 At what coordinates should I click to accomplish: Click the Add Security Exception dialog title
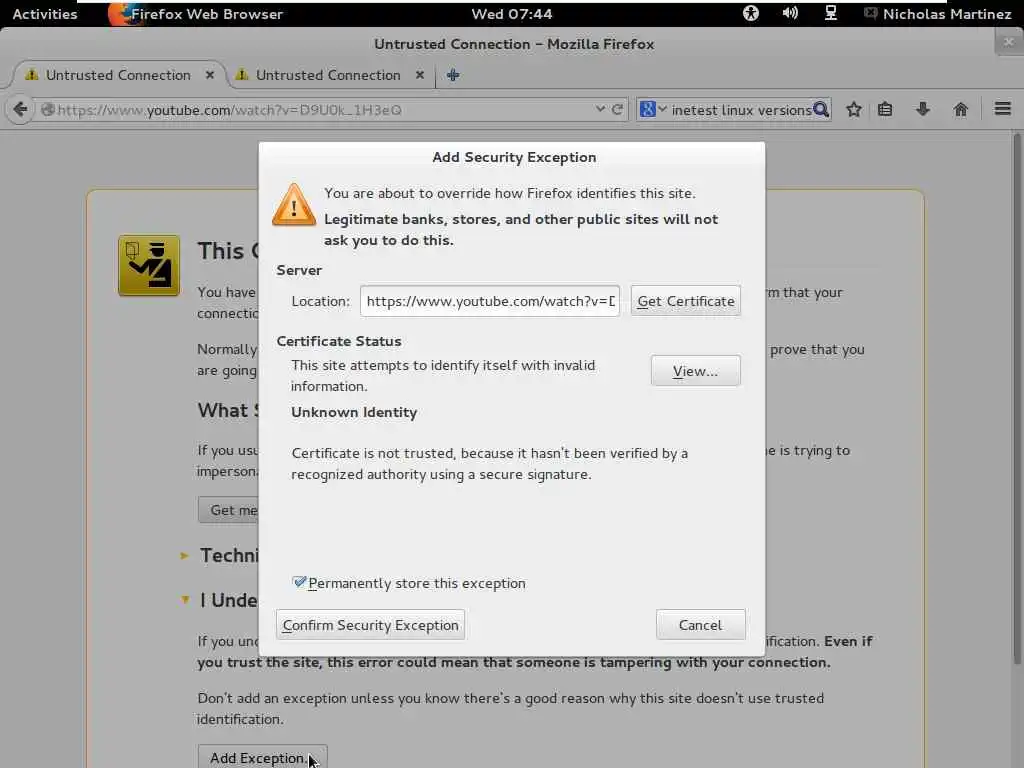click(514, 157)
